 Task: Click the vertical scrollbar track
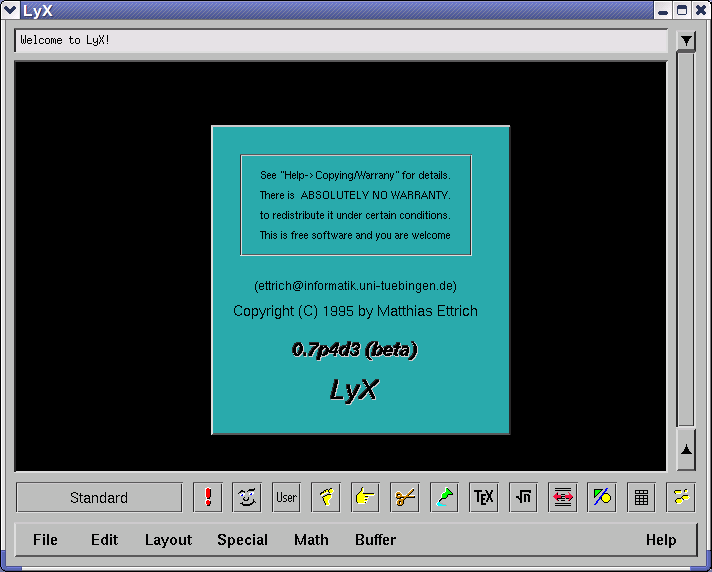point(686,240)
